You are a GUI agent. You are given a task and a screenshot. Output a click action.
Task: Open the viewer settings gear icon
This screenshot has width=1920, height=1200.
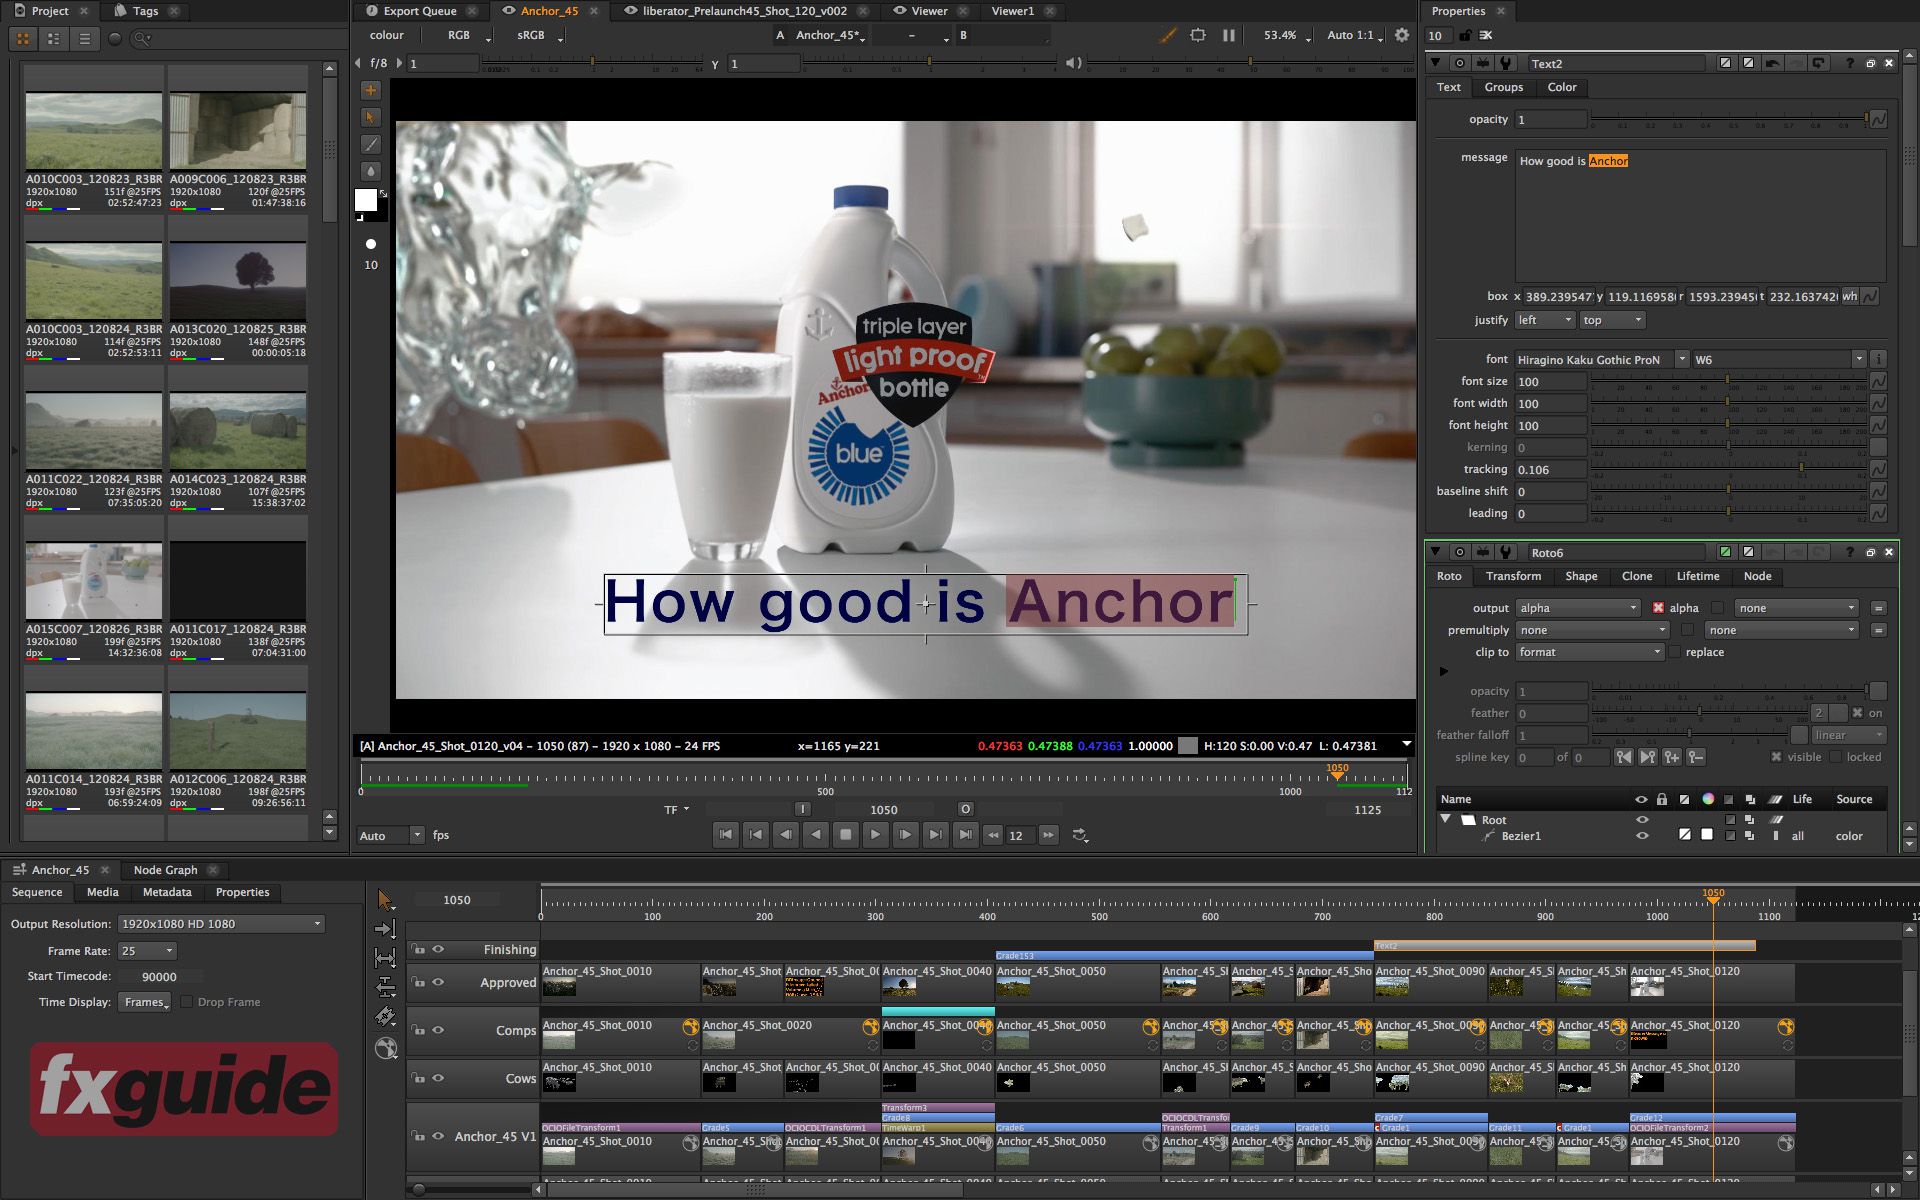coord(1402,35)
